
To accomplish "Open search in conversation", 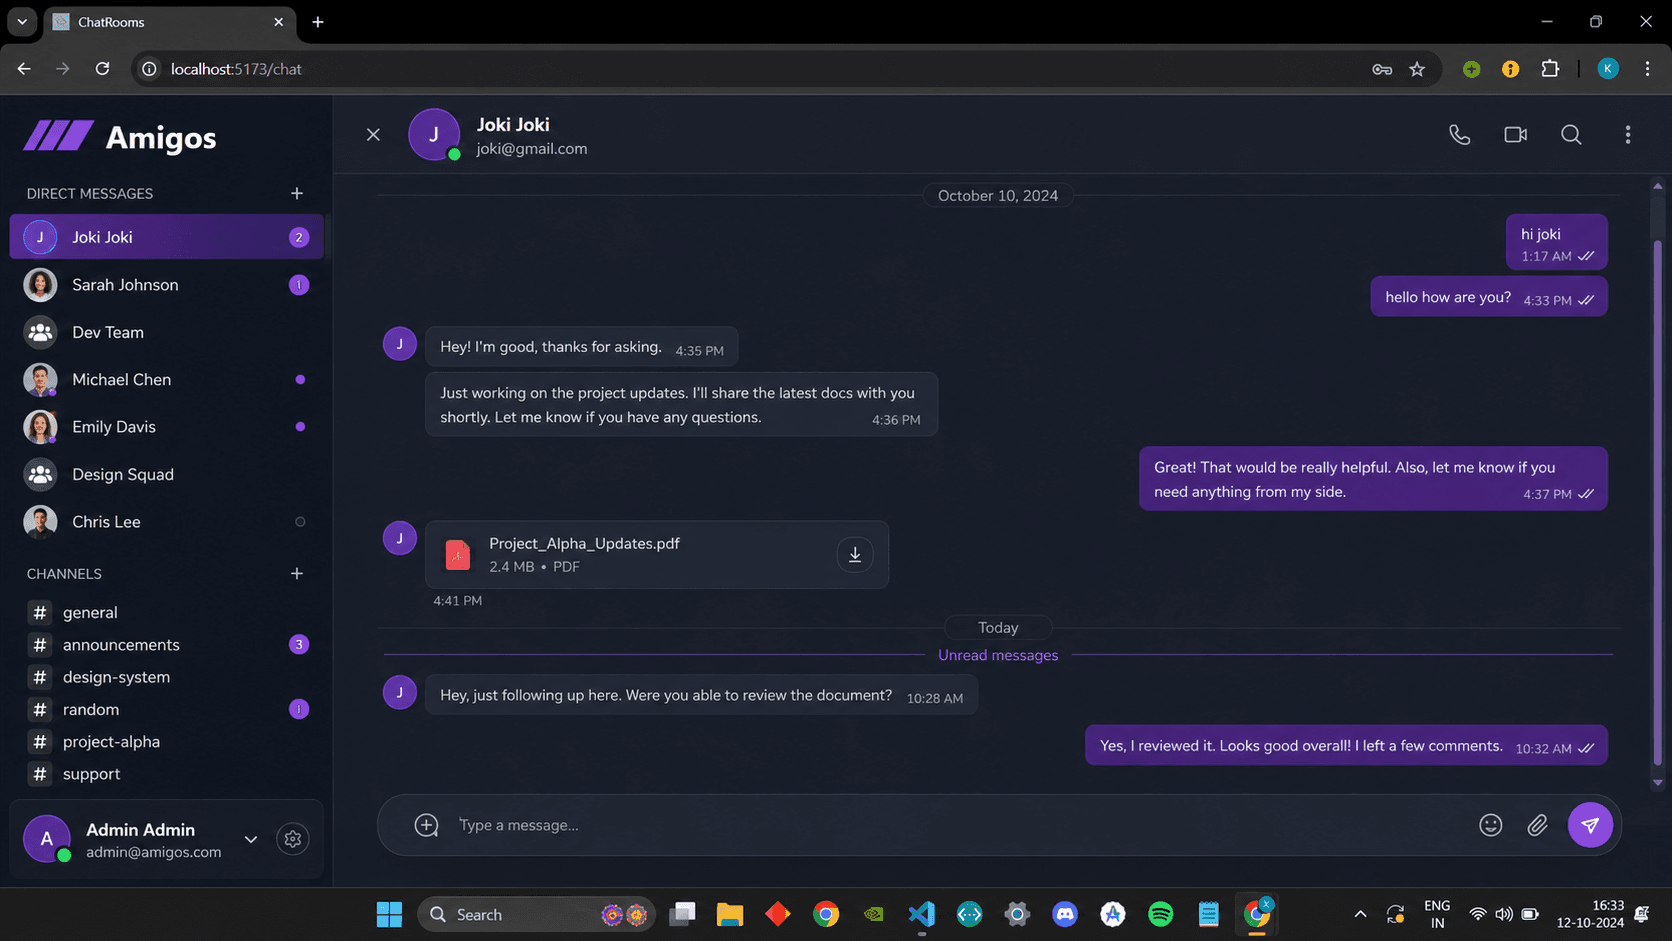I will (x=1571, y=135).
